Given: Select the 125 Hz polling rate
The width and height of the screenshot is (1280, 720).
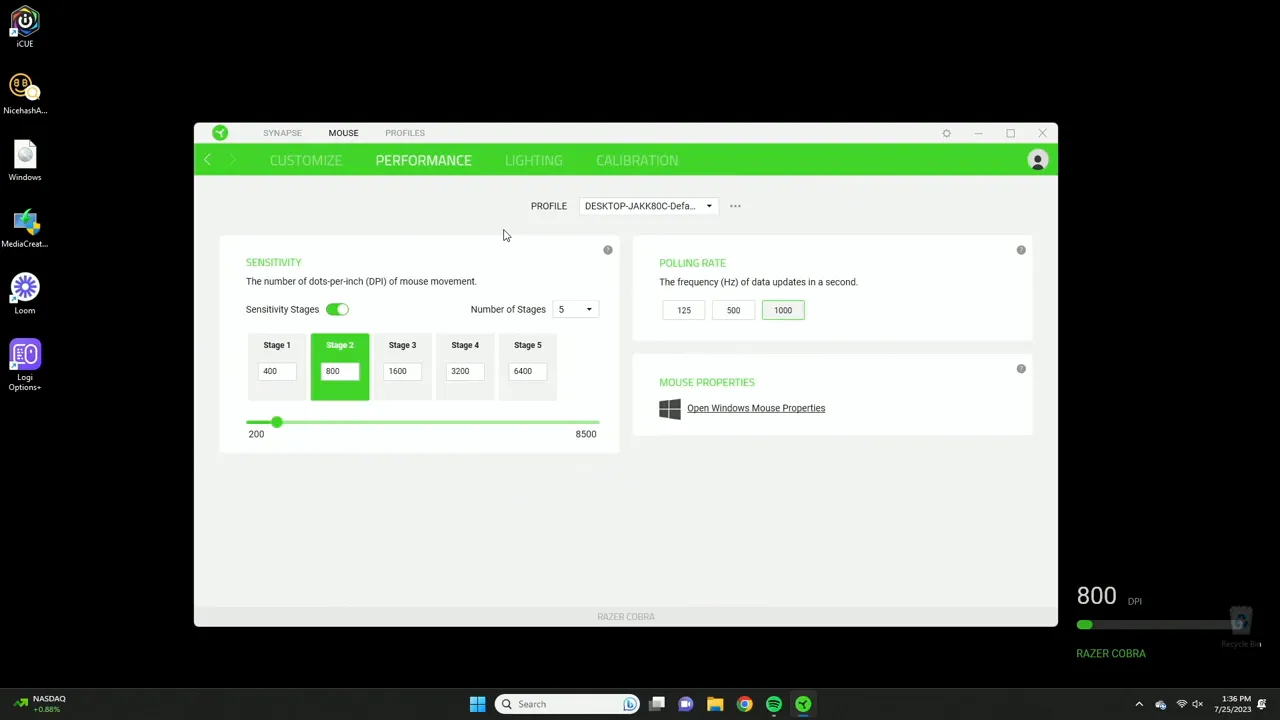Looking at the screenshot, I should (x=683, y=310).
